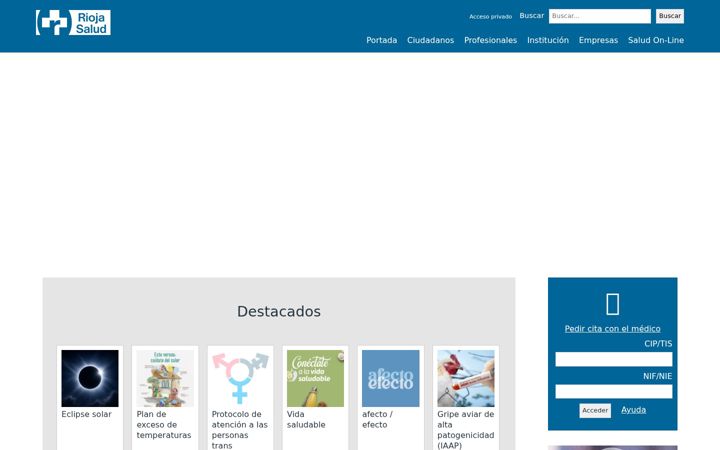Click the Plan de exceso de temperaturas caption
This screenshot has width=720, height=450.
164,425
